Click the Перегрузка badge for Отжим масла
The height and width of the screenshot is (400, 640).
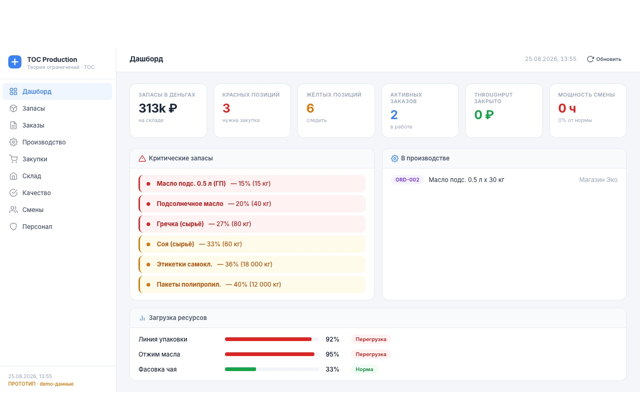pos(371,354)
